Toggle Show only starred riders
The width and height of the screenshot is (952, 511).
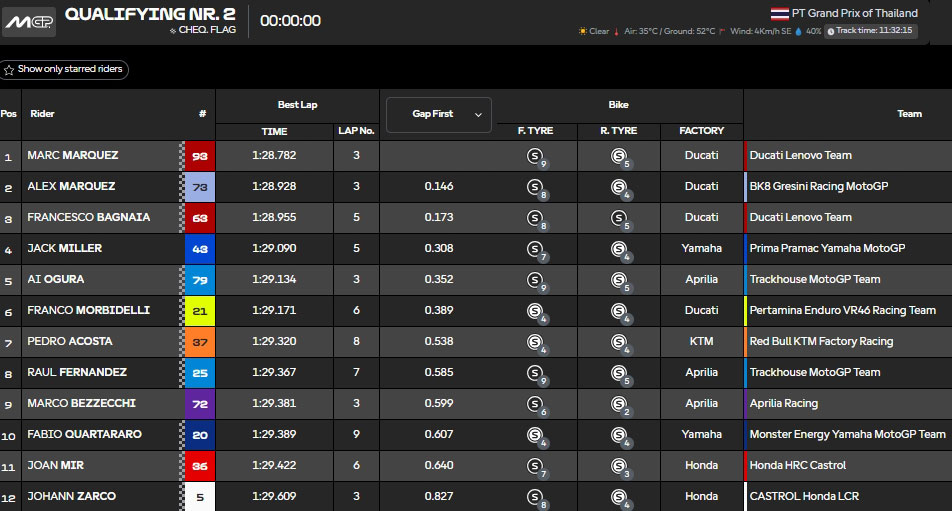point(65,70)
